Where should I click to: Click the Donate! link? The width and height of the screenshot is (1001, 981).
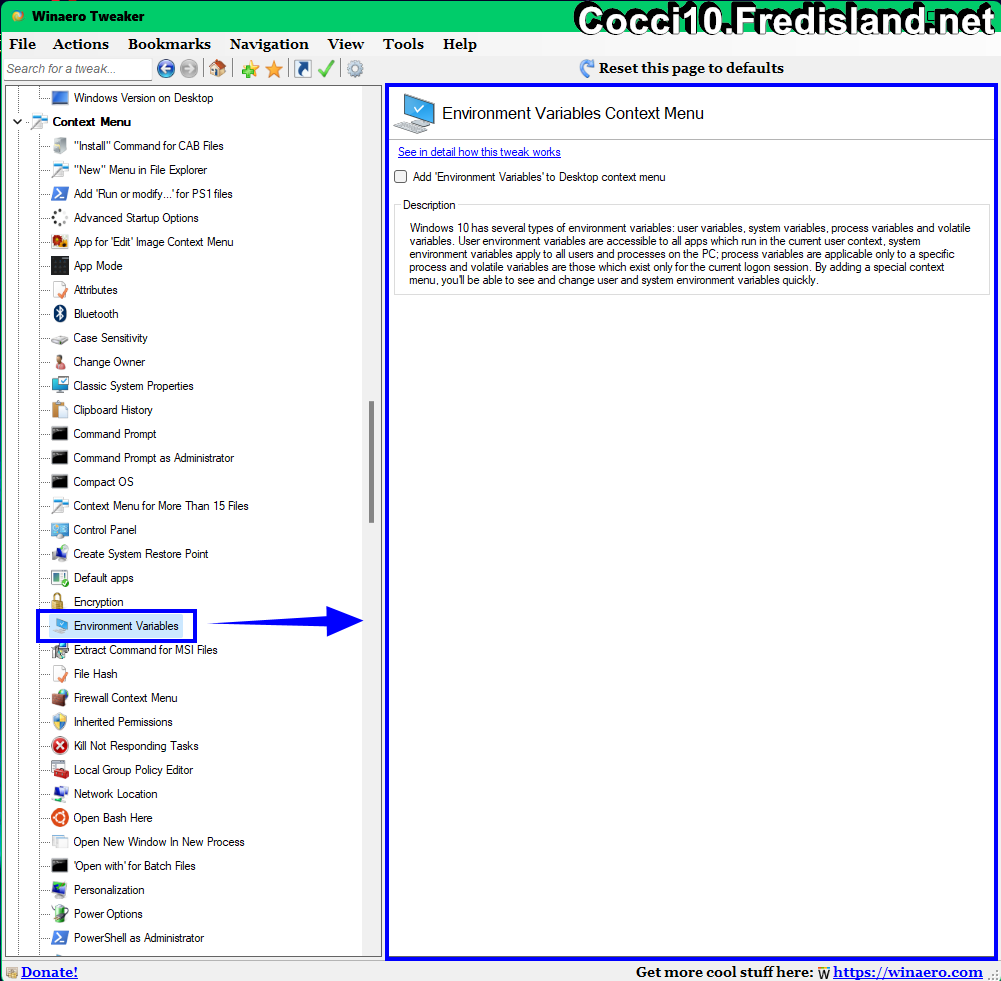tap(49, 971)
